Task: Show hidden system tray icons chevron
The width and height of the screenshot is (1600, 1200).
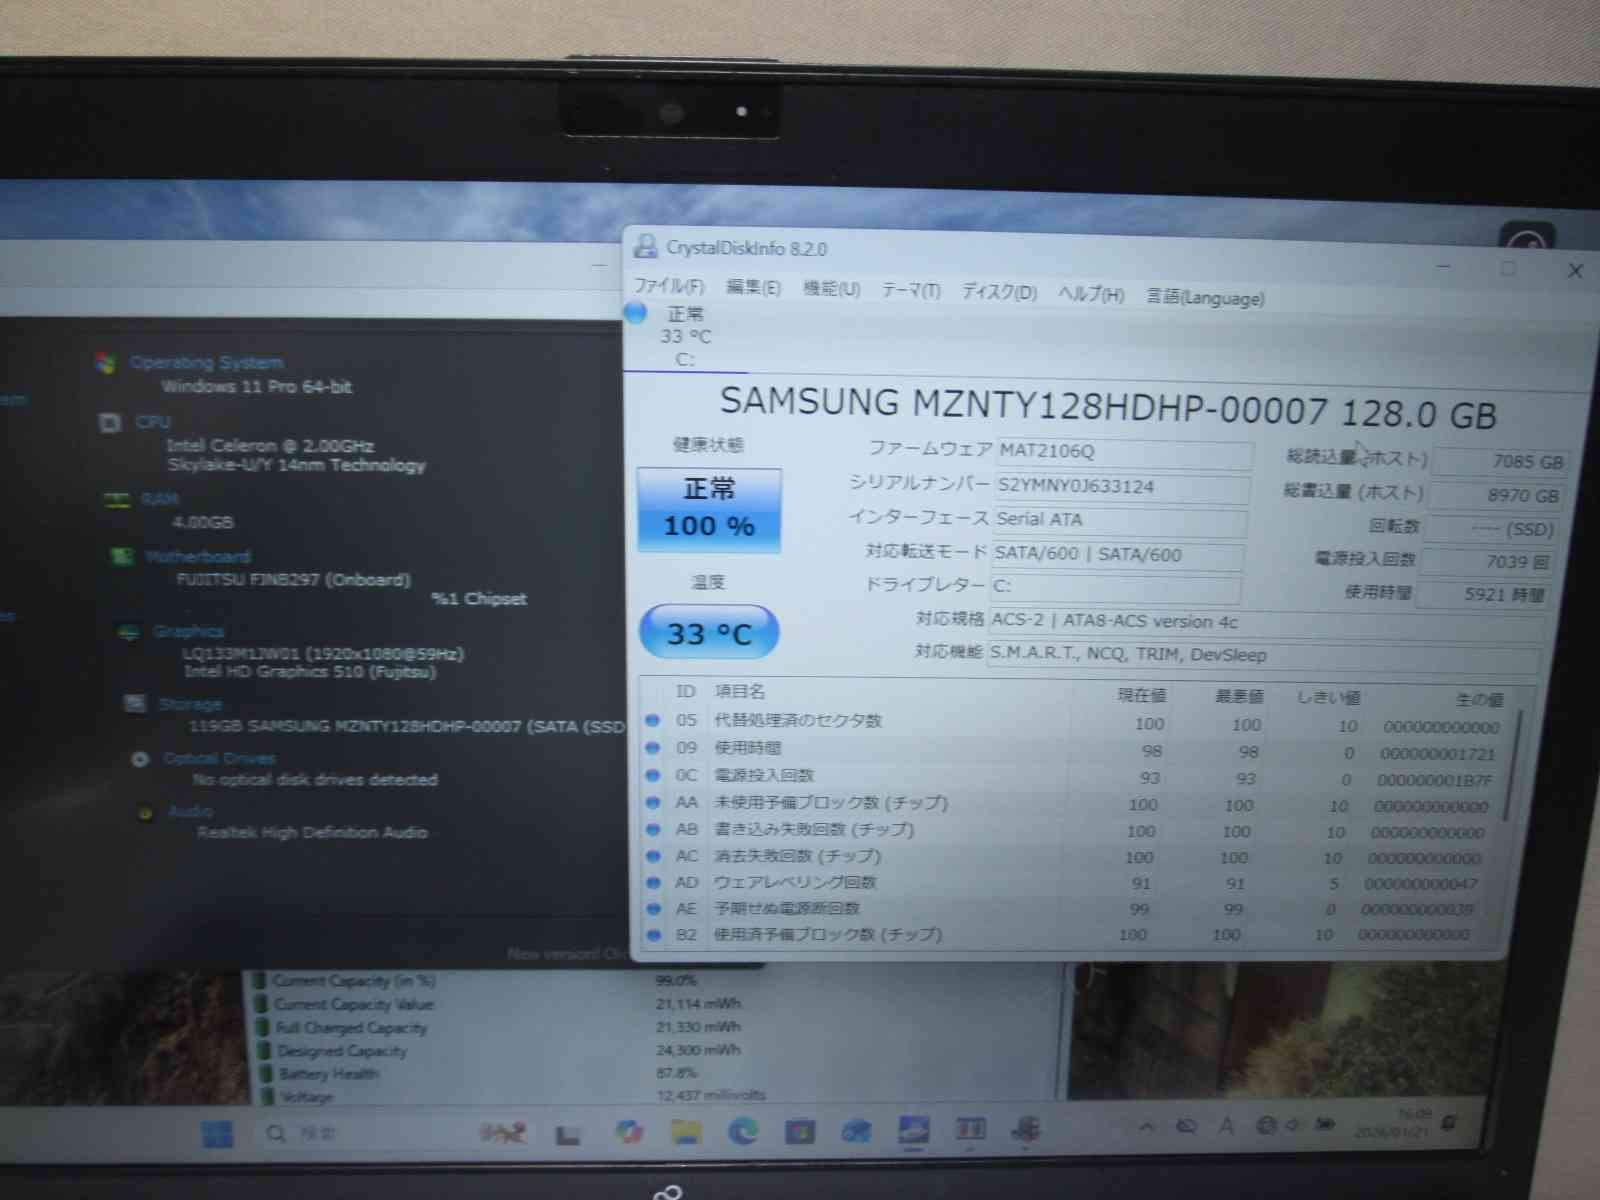Action: point(1147,1127)
